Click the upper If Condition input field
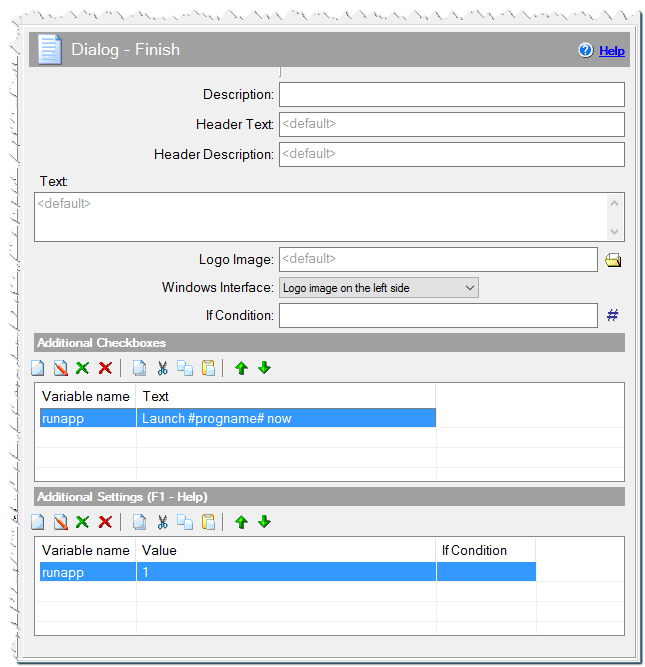The image size is (645, 667). (x=438, y=316)
